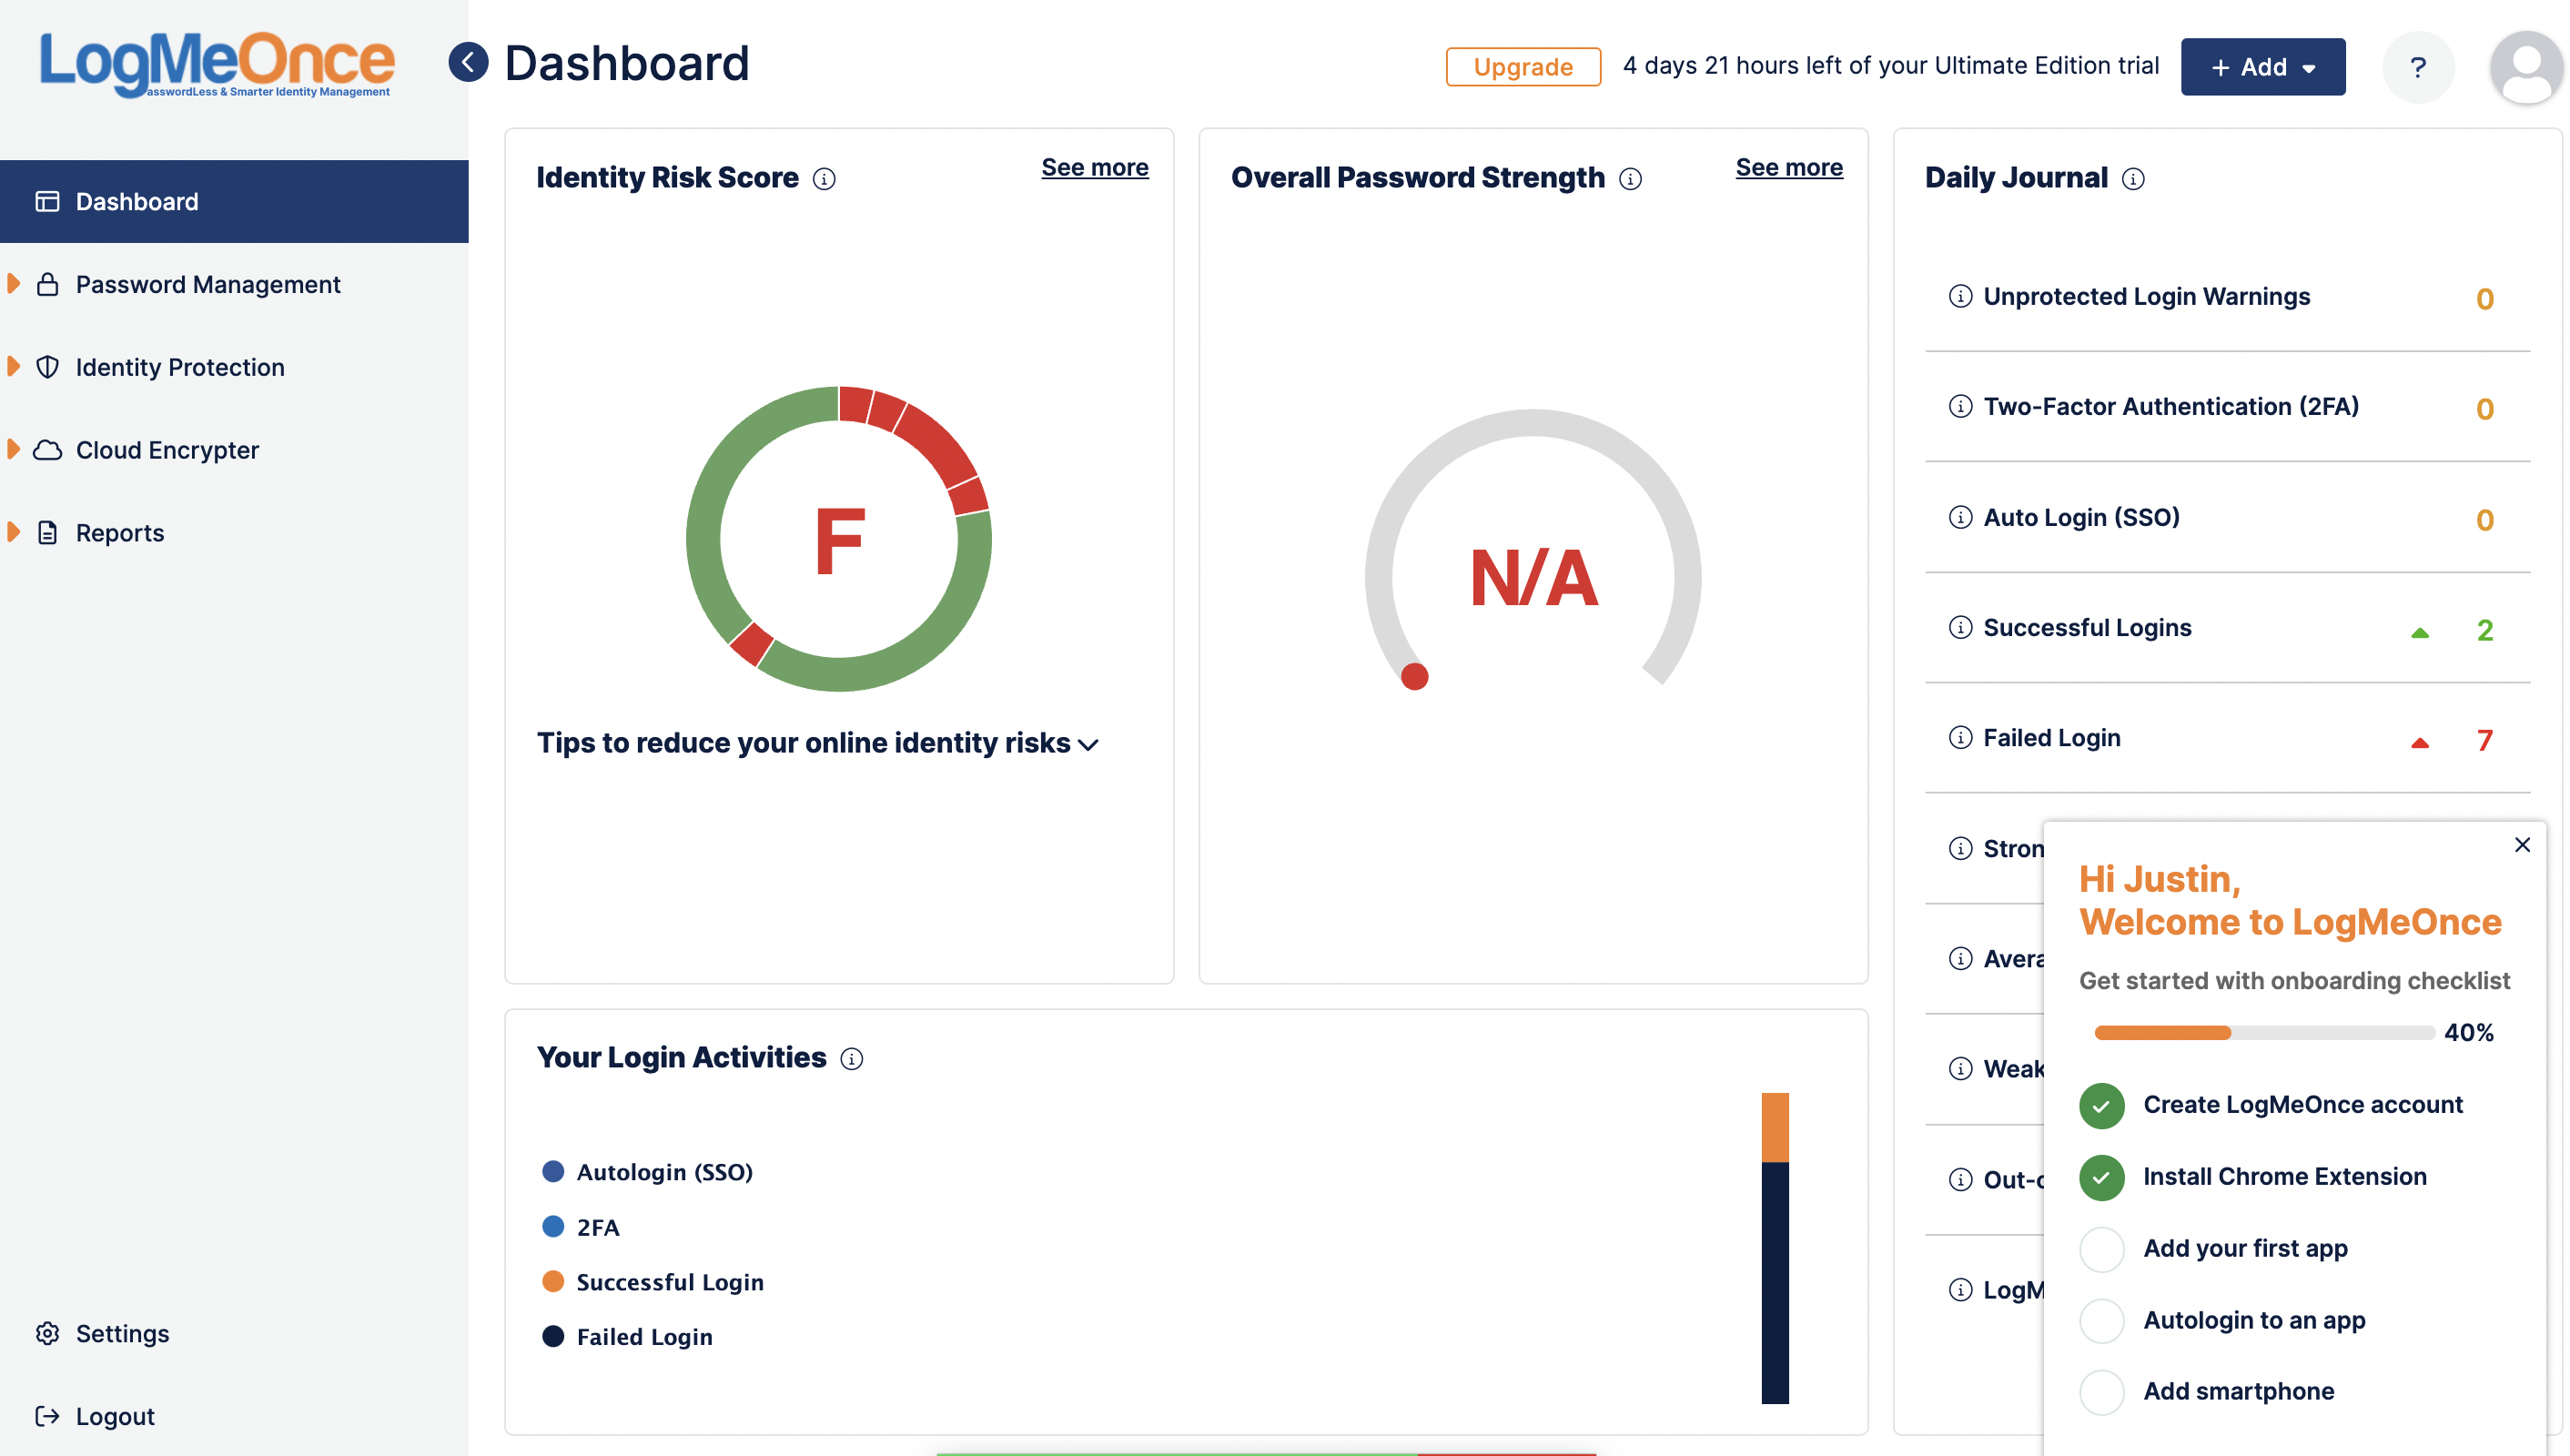Click the Successful Logins count 2
This screenshot has width=2570, height=1456.
(x=2484, y=630)
